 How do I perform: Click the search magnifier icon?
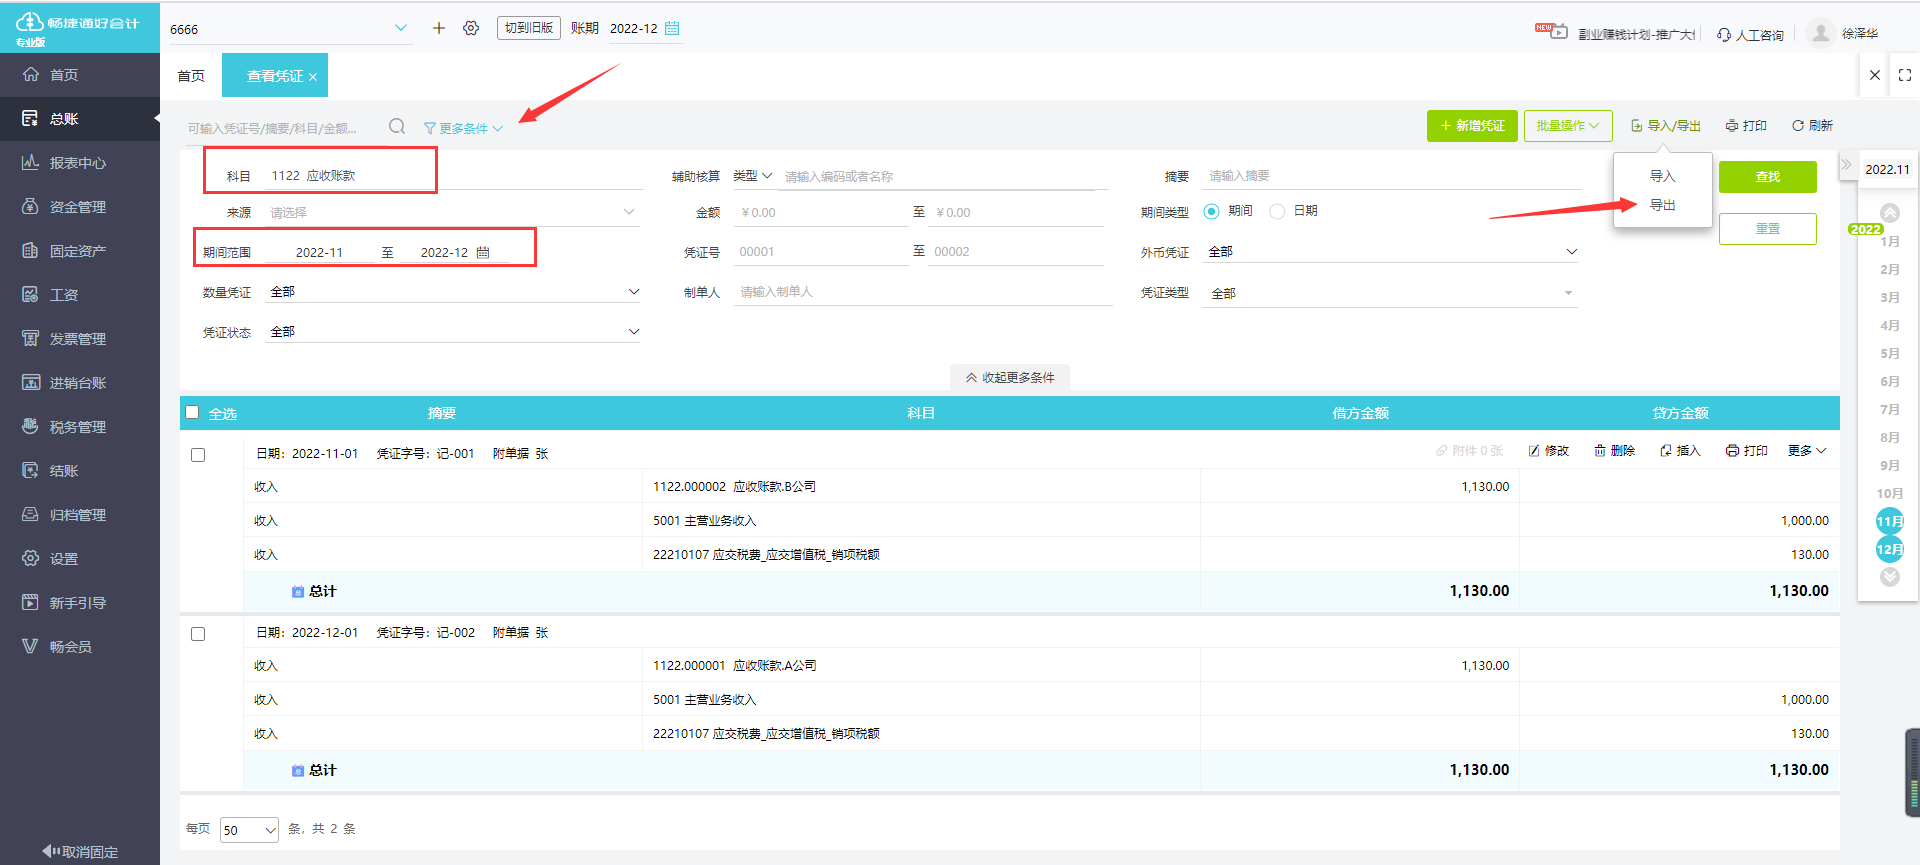click(397, 126)
